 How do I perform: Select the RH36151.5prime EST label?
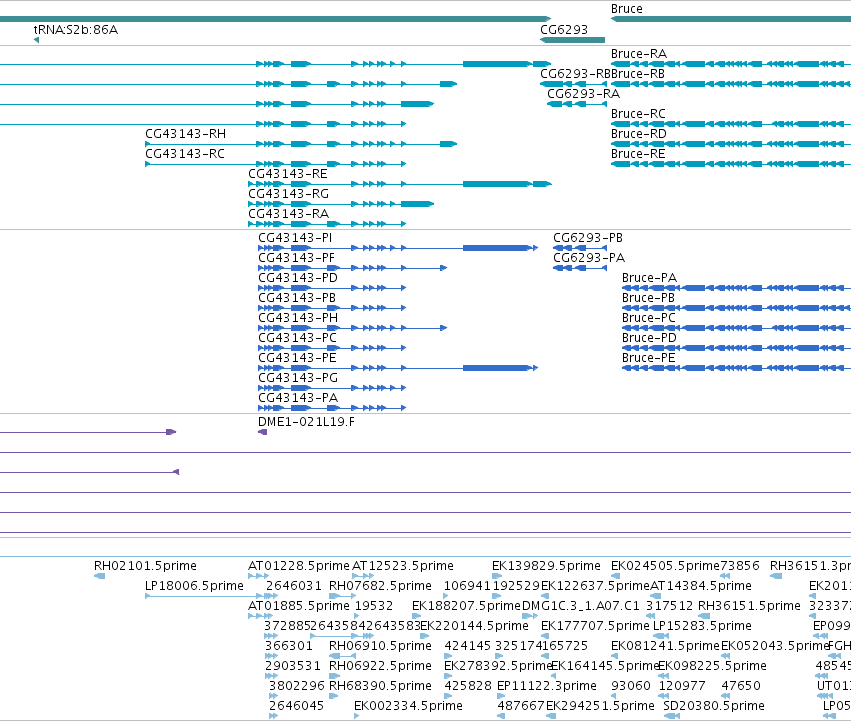tap(750, 606)
